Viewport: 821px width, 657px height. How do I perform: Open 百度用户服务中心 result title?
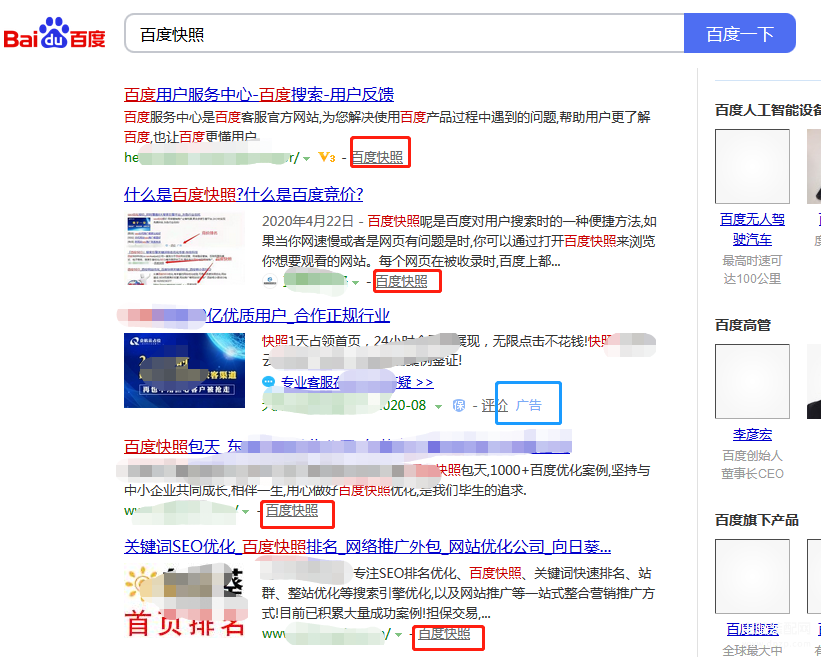point(259,94)
